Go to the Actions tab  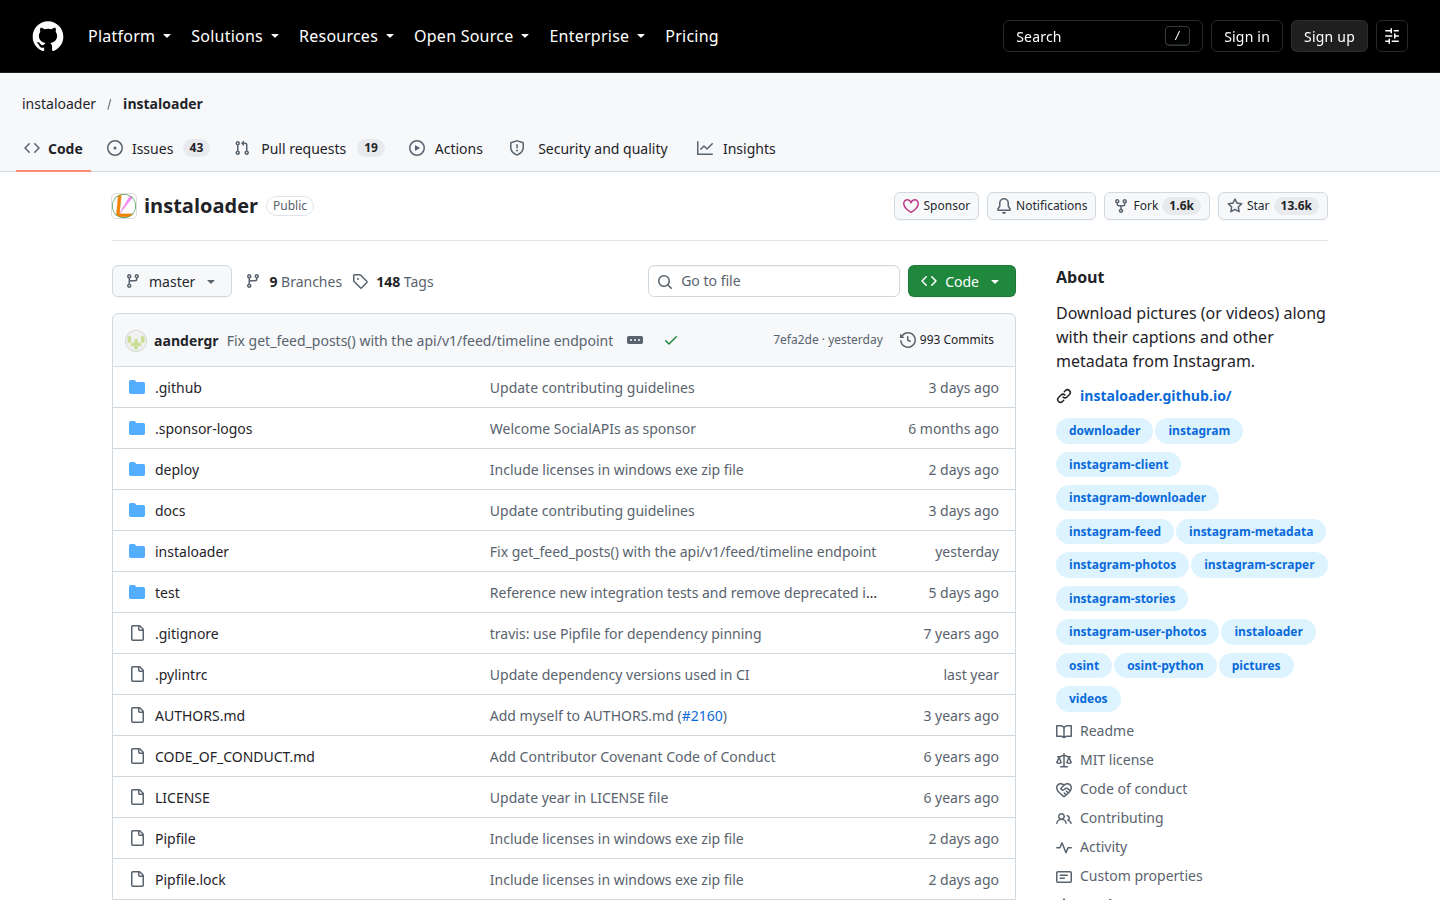pyautogui.click(x=446, y=149)
